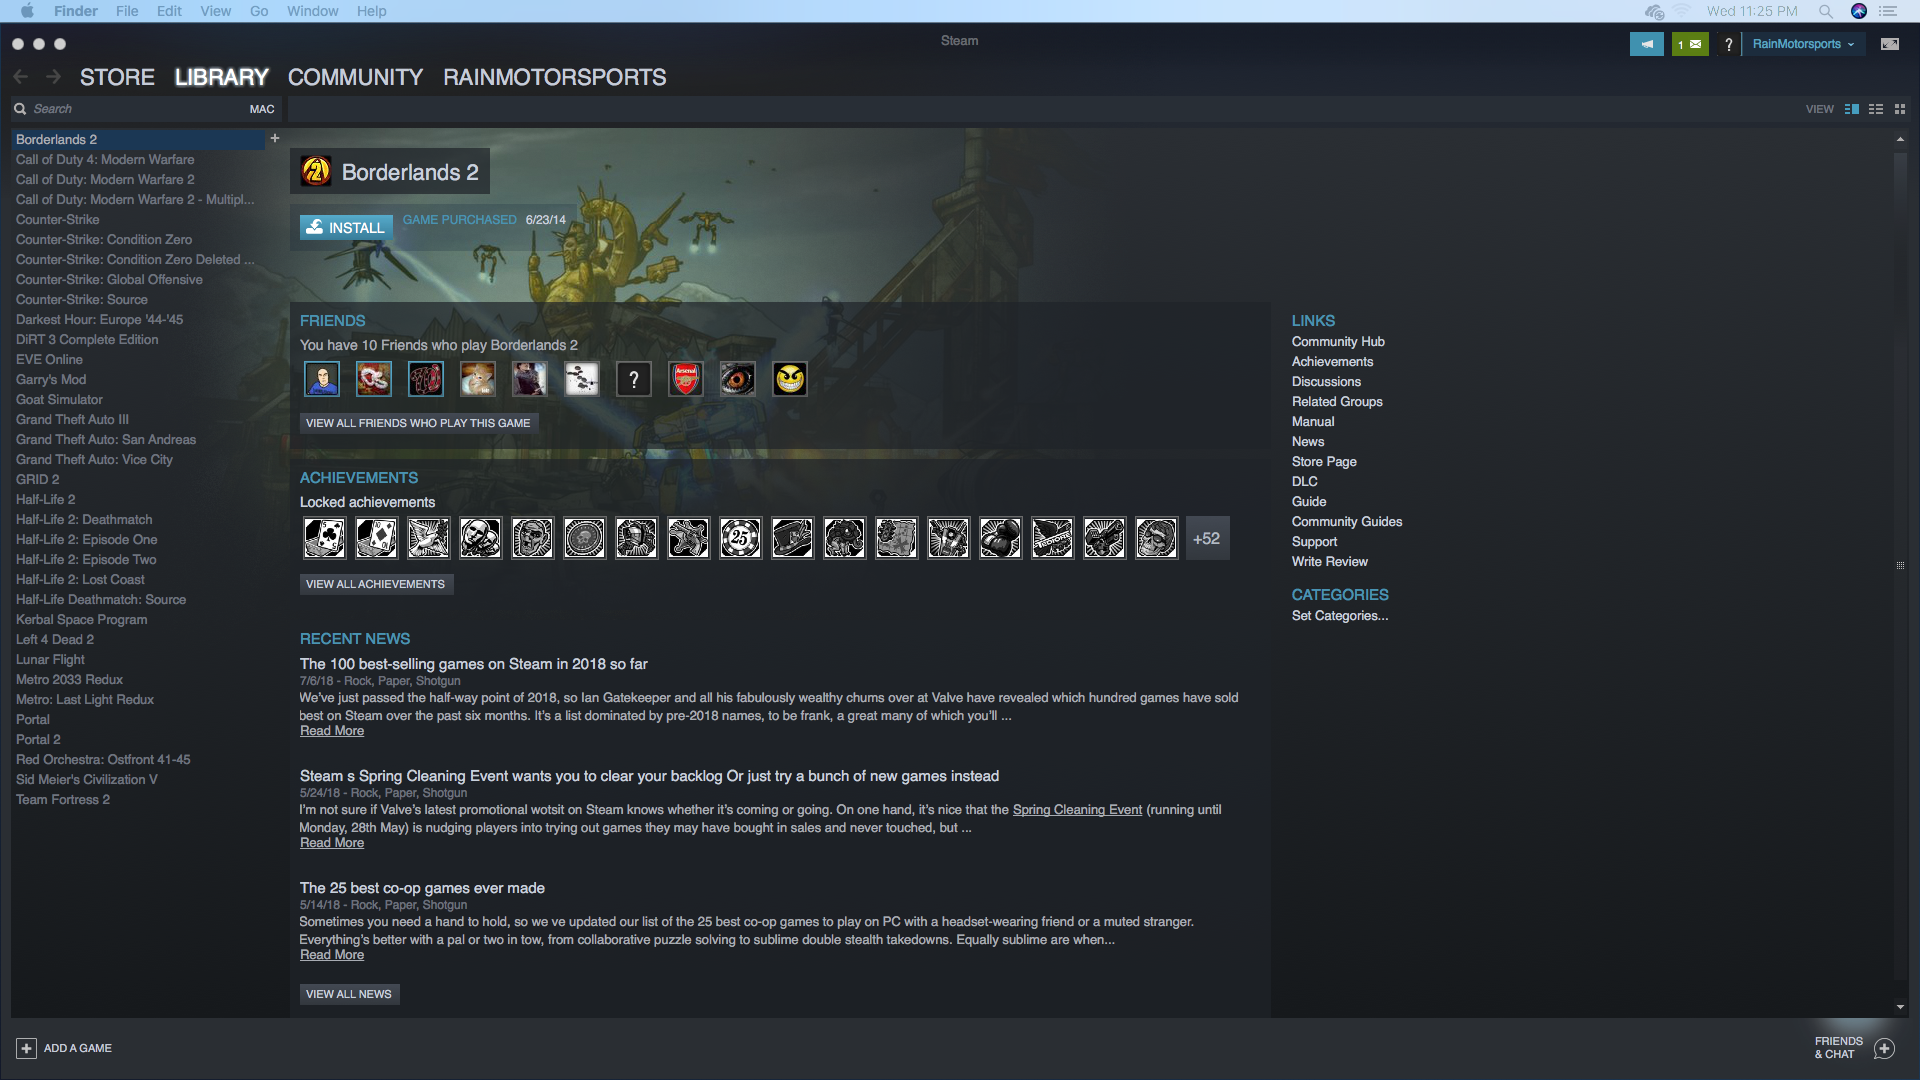Go back with the left arrow
Viewport: 1920px width, 1080px height.
pos(21,77)
